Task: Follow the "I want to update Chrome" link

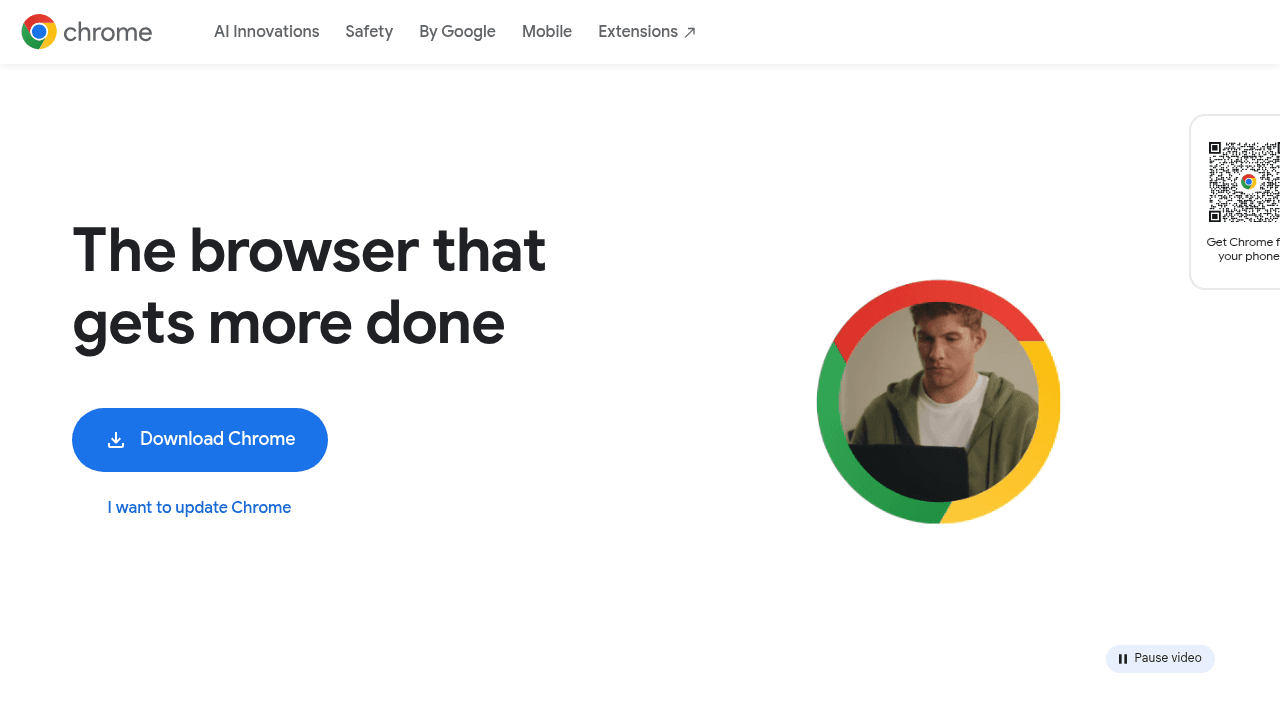Action: (x=199, y=507)
